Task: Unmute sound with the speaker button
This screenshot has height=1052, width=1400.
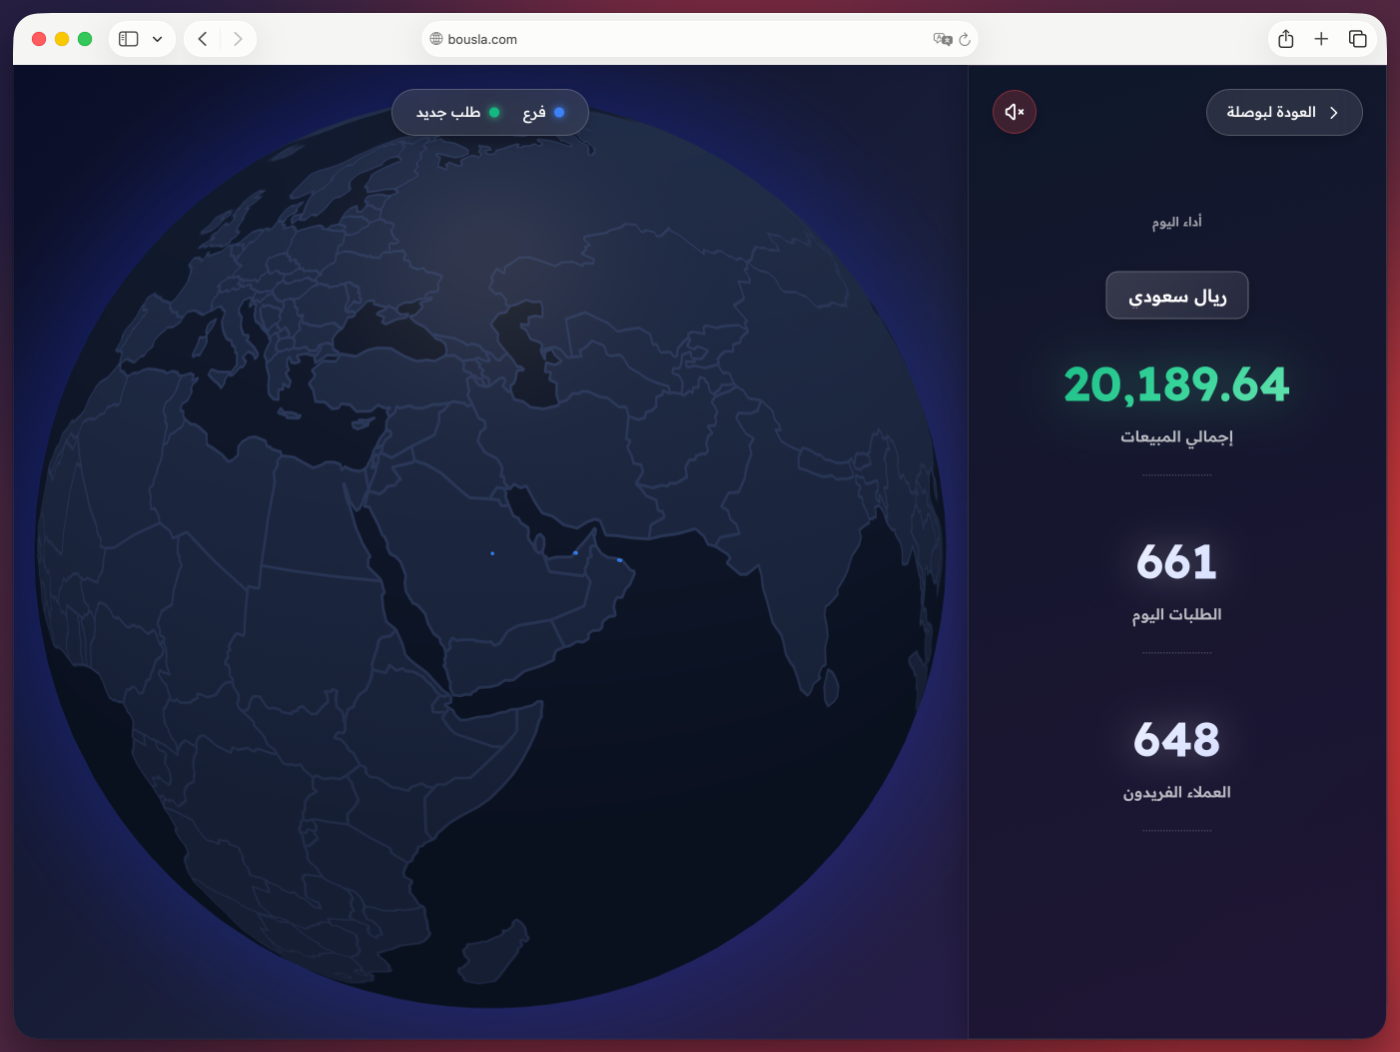Action: [1014, 112]
